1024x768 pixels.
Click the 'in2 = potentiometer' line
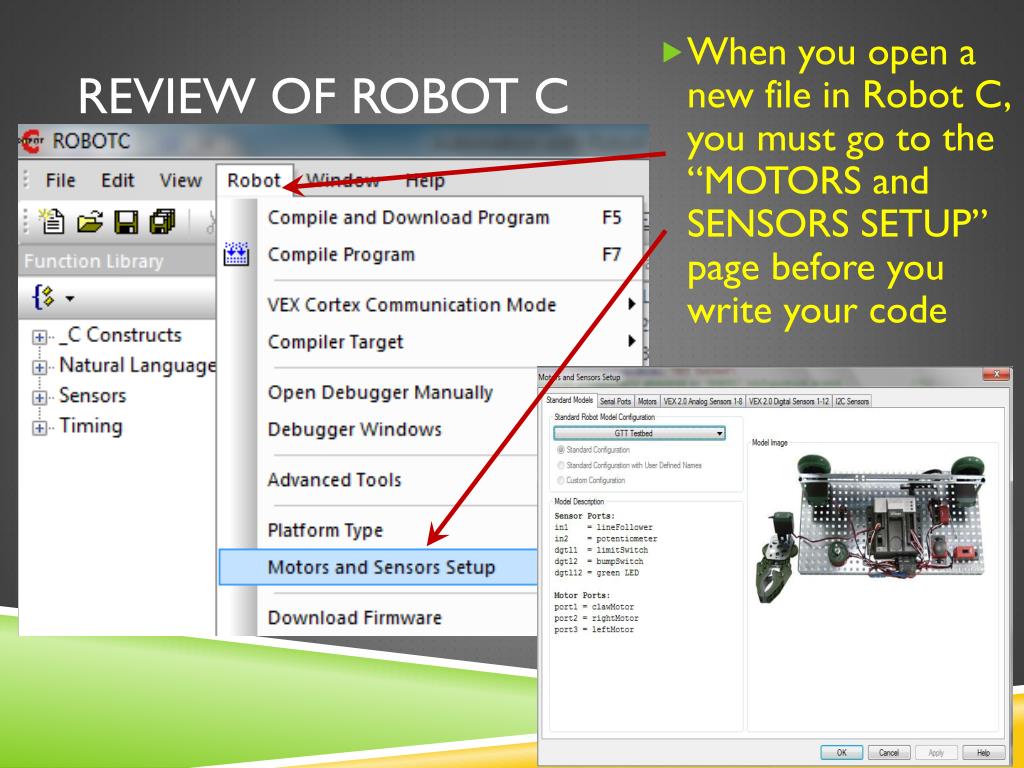(x=605, y=539)
